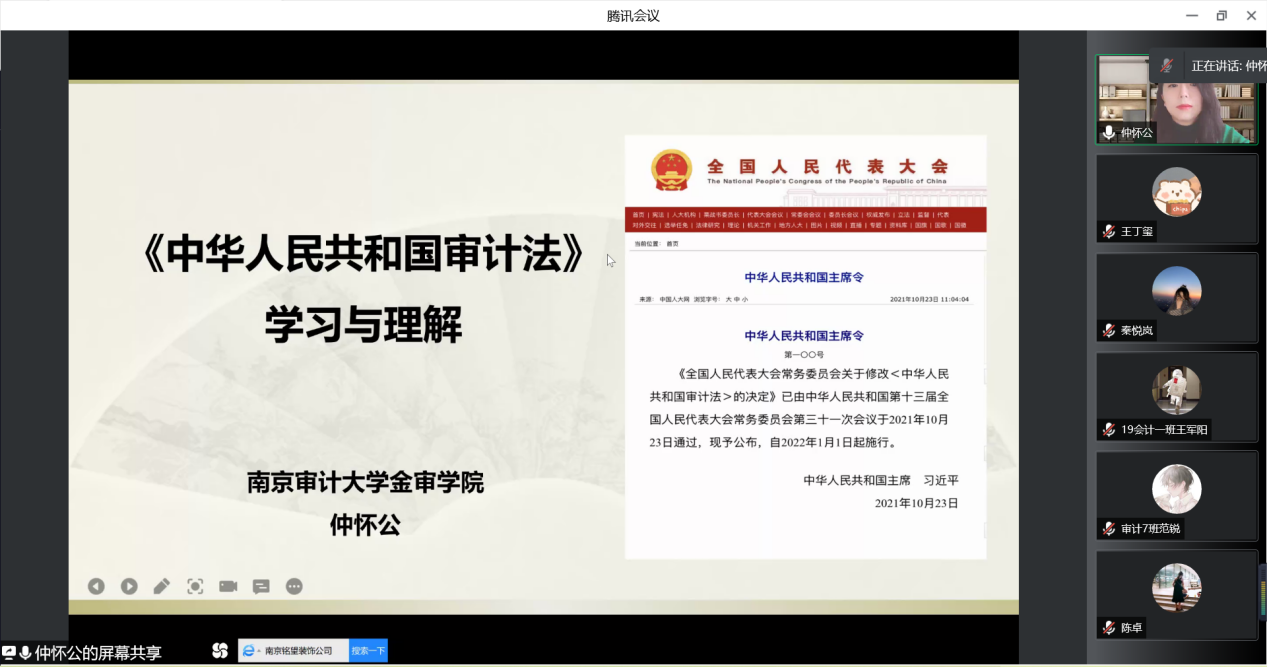Toggle 王丁玺's muted microphone icon
The width and height of the screenshot is (1267, 667).
pyautogui.click(x=1108, y=232)
